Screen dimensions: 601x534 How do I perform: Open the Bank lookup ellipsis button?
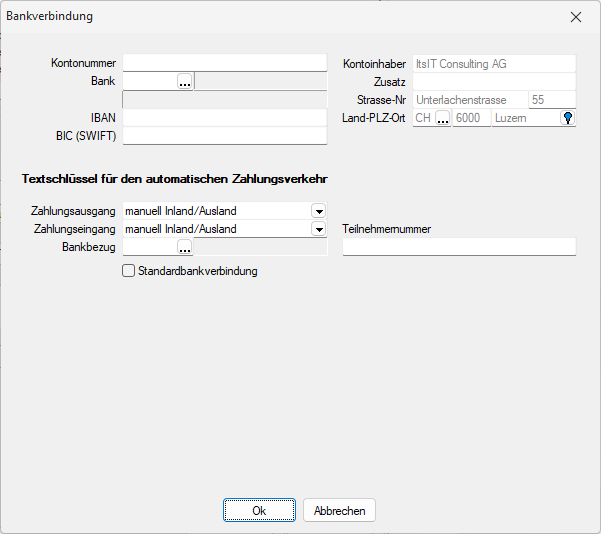pyautogui.click(x=184, y=82)
